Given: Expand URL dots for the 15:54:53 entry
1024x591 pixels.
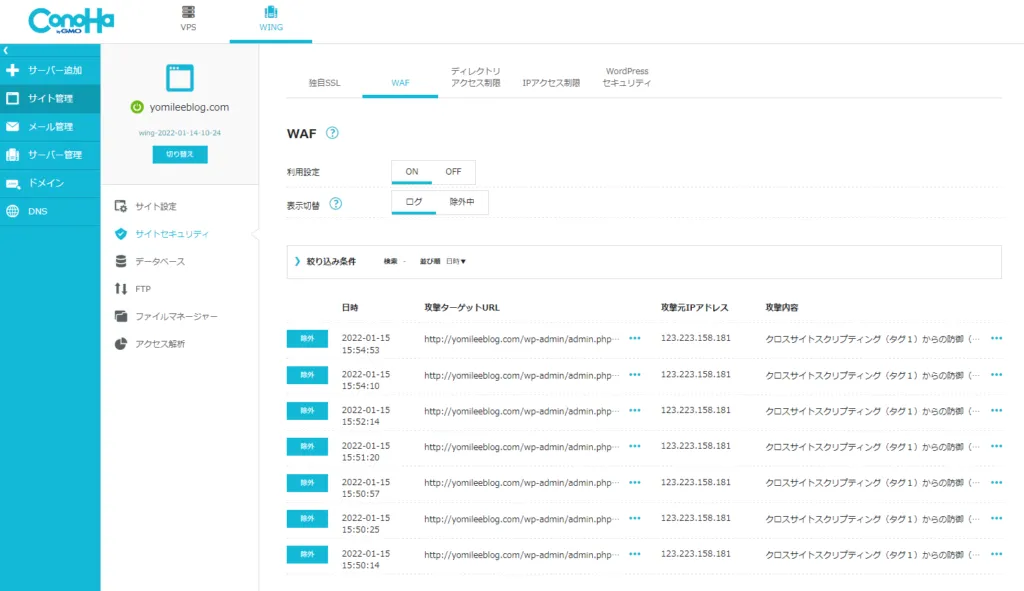Looking at the screenshot, I should (635, 338).
